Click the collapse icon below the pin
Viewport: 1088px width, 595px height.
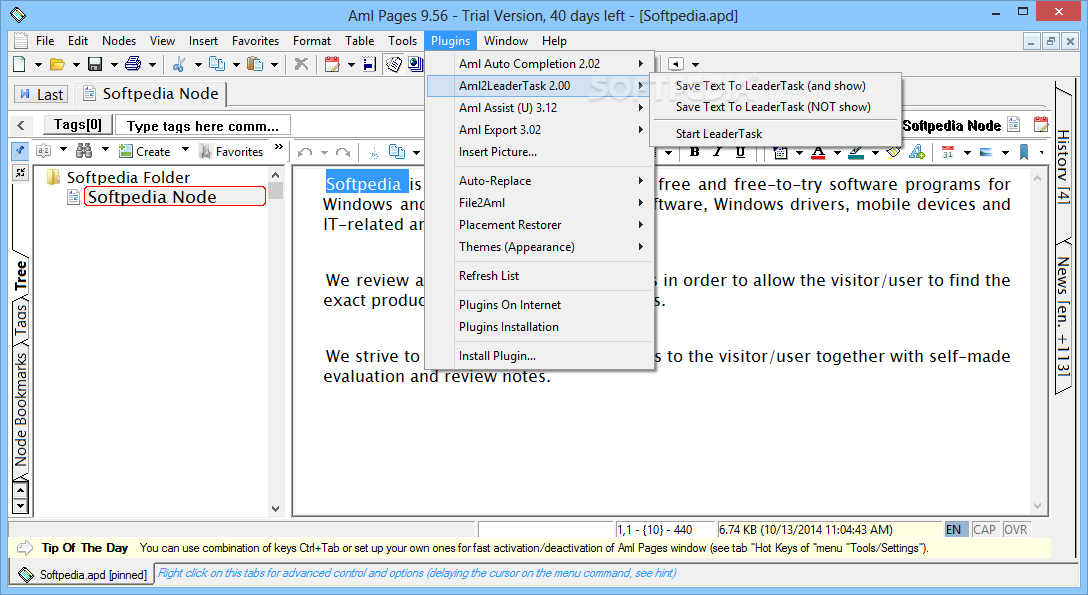tap(20, 173)
